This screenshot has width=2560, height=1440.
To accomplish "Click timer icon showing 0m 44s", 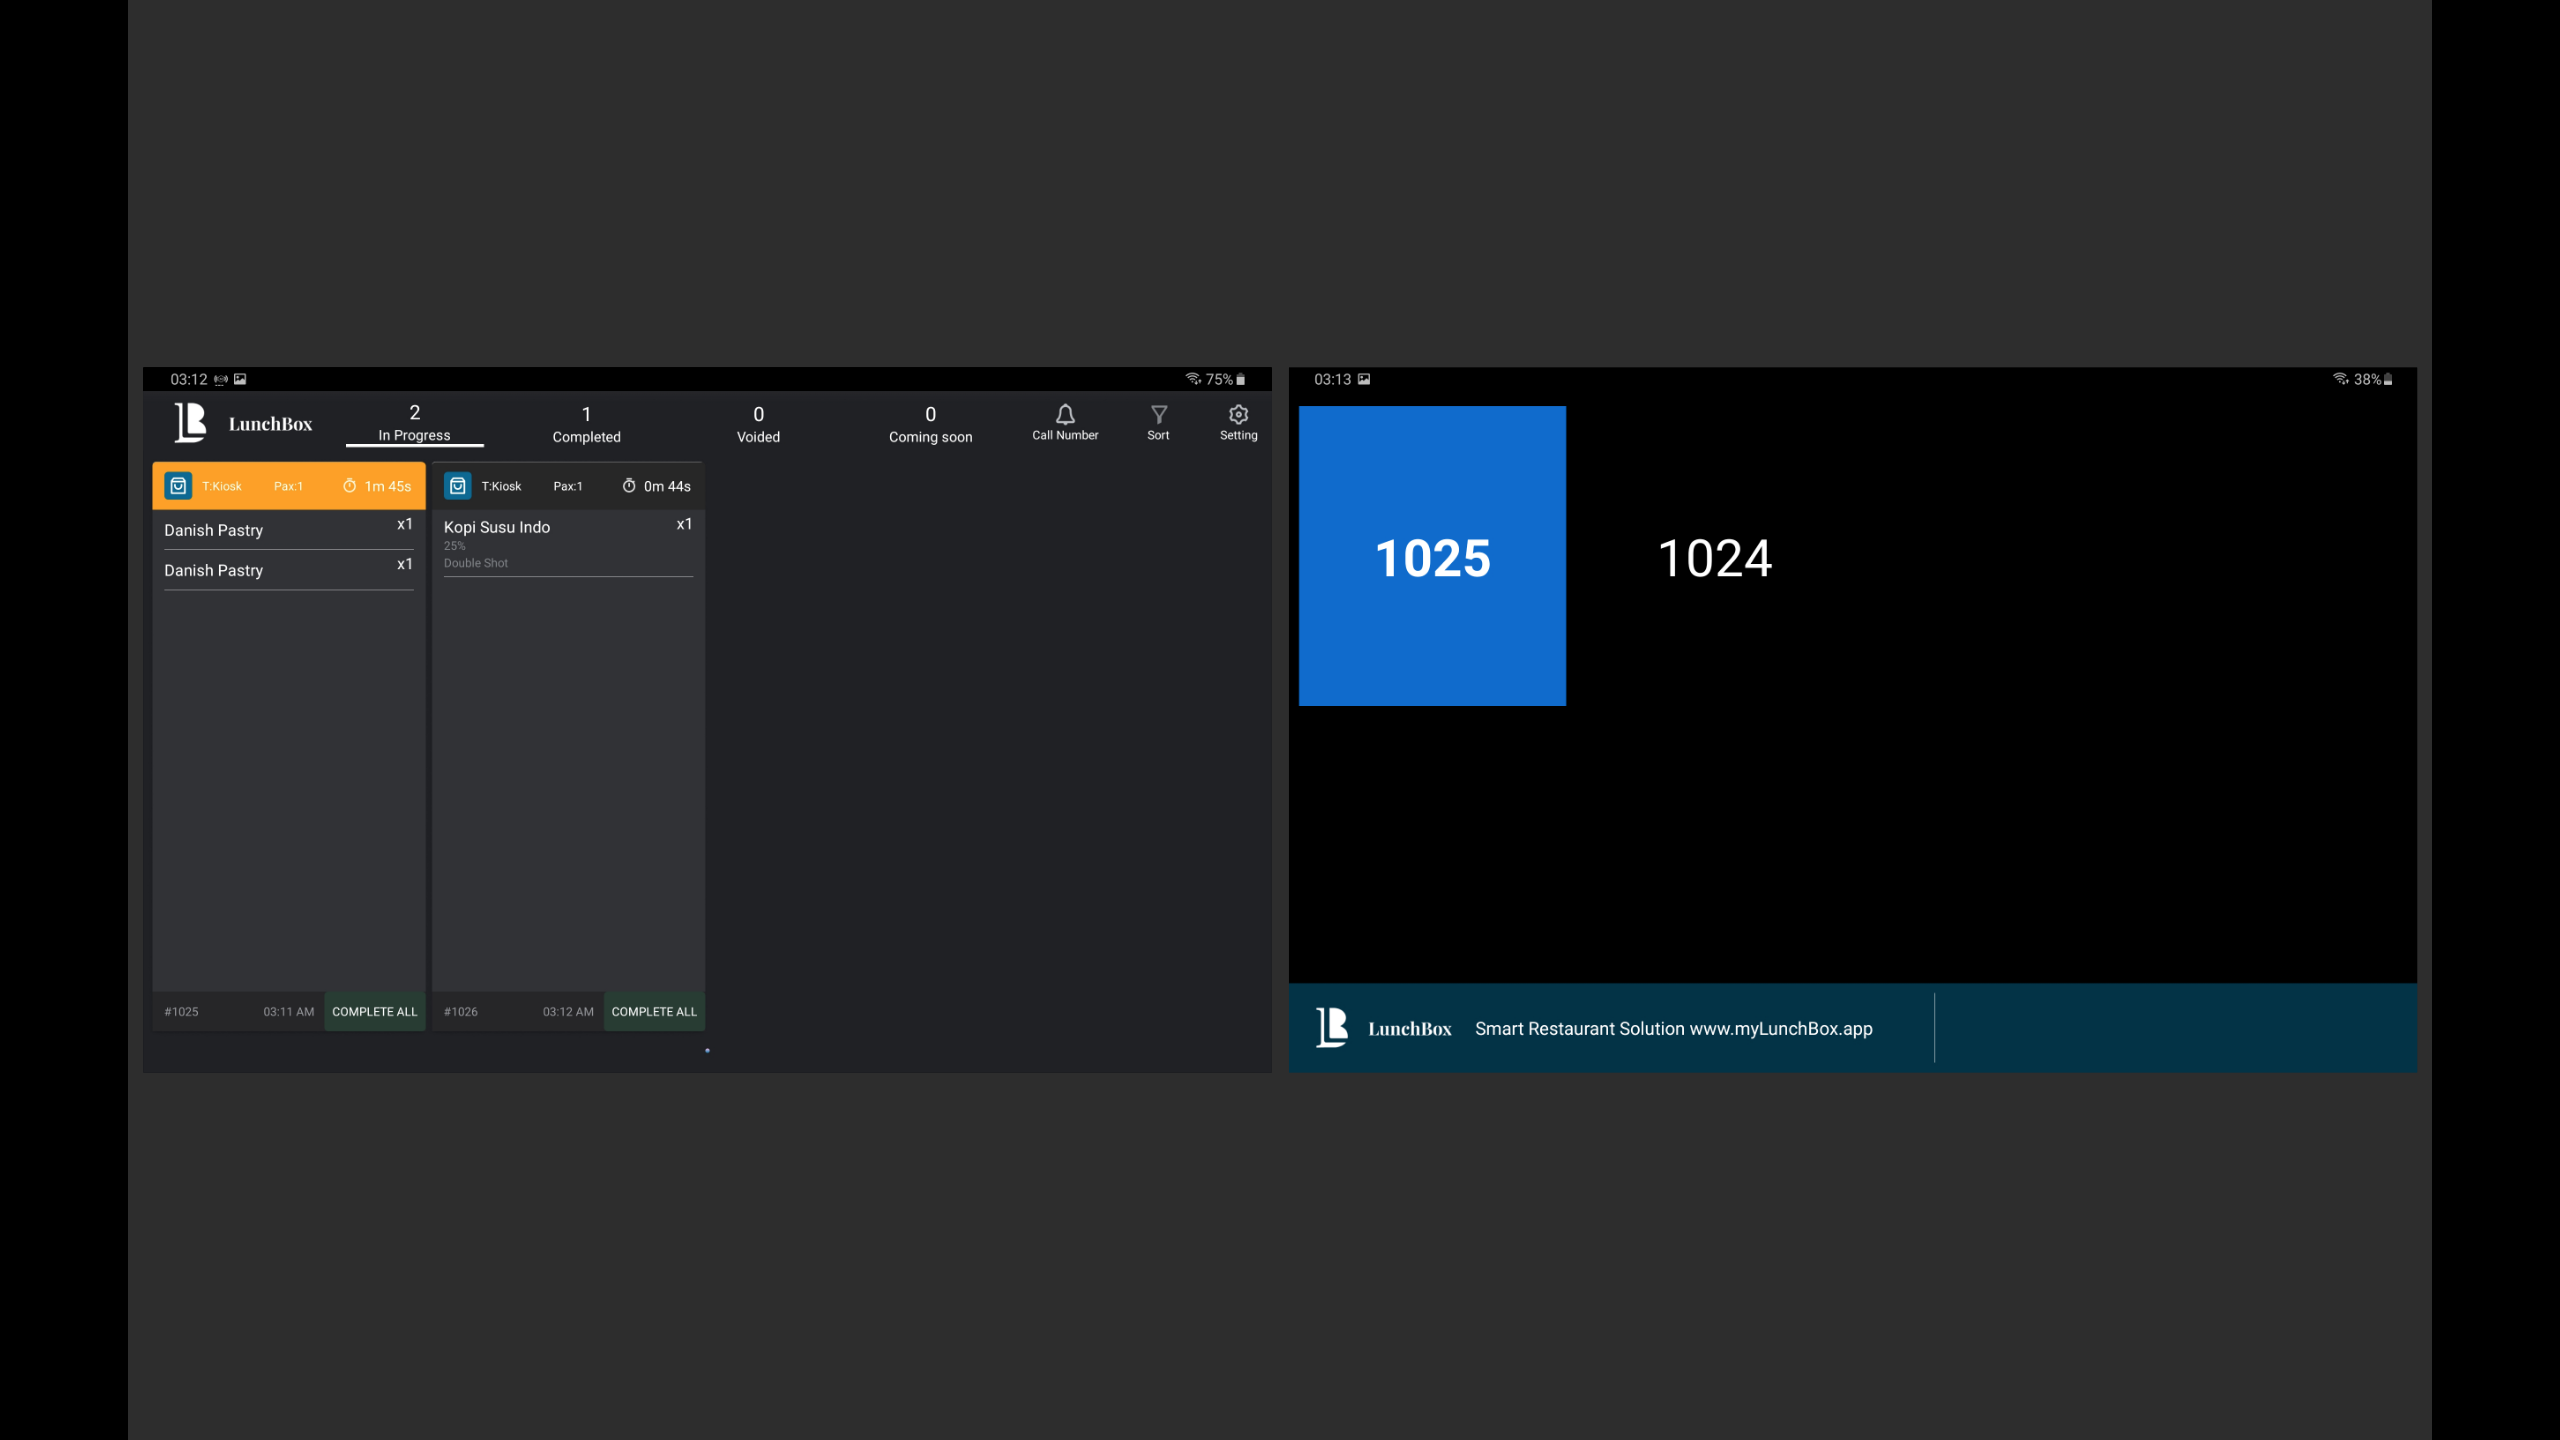I will click(x=629, y=486).
